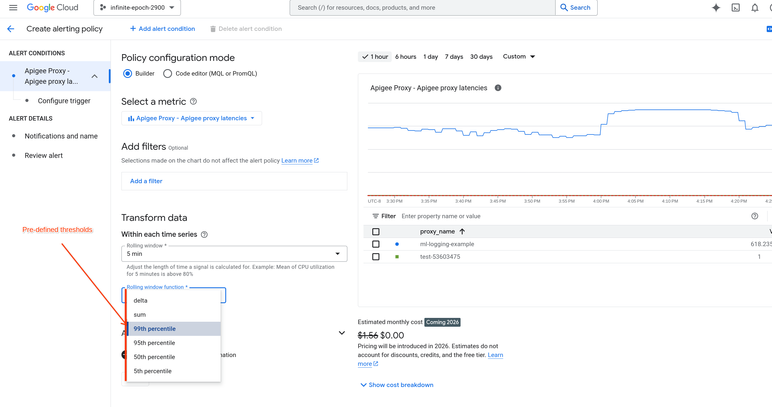Open the Rolling window 5 min dropdown
772x407 pixels.
(x=234, y=254)
